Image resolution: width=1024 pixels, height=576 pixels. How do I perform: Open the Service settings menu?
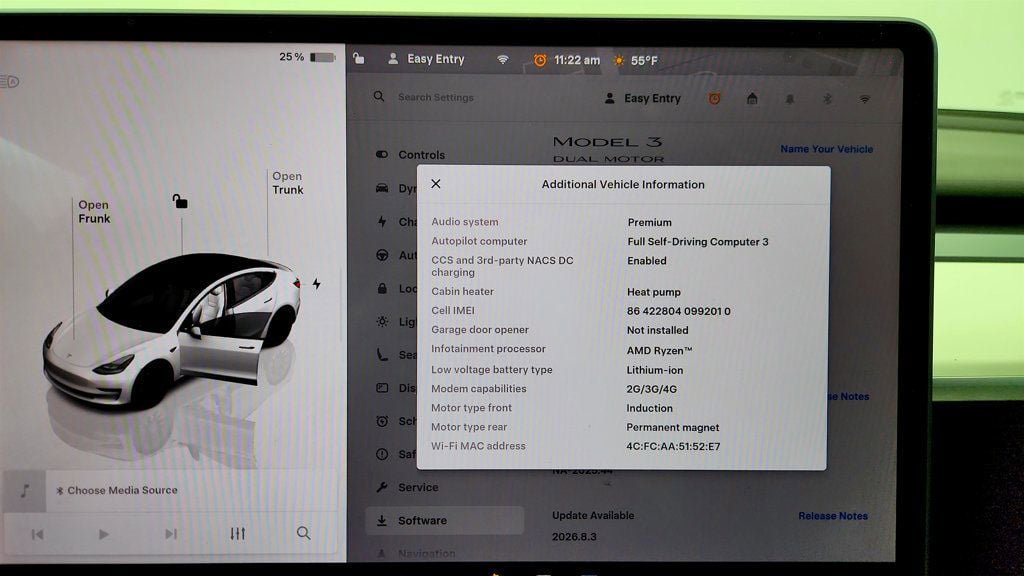point(408,487)
